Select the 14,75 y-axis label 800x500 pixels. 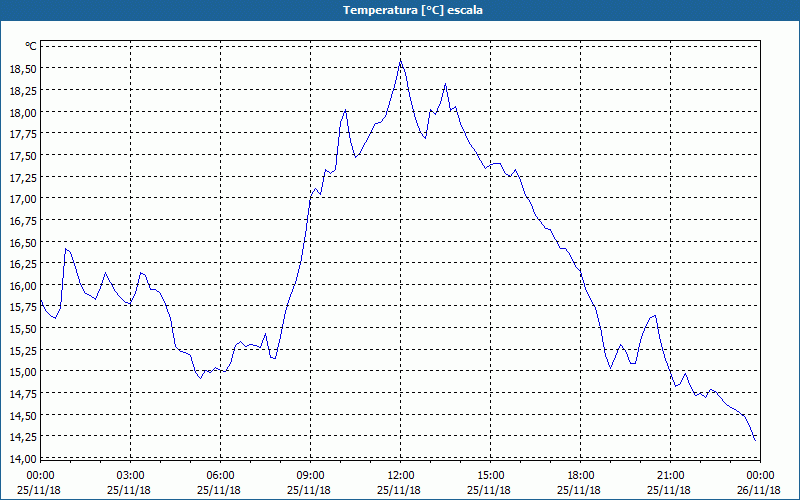(x=23, y=393)
